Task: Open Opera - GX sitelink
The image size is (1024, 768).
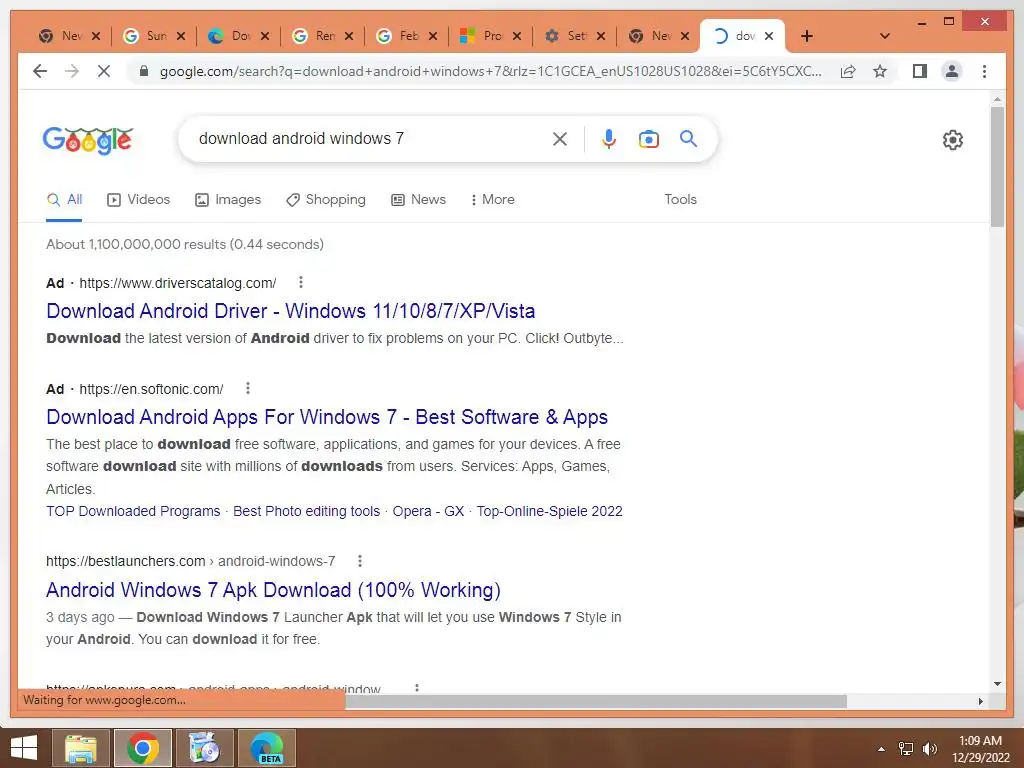Action: [x=428, y=511]
